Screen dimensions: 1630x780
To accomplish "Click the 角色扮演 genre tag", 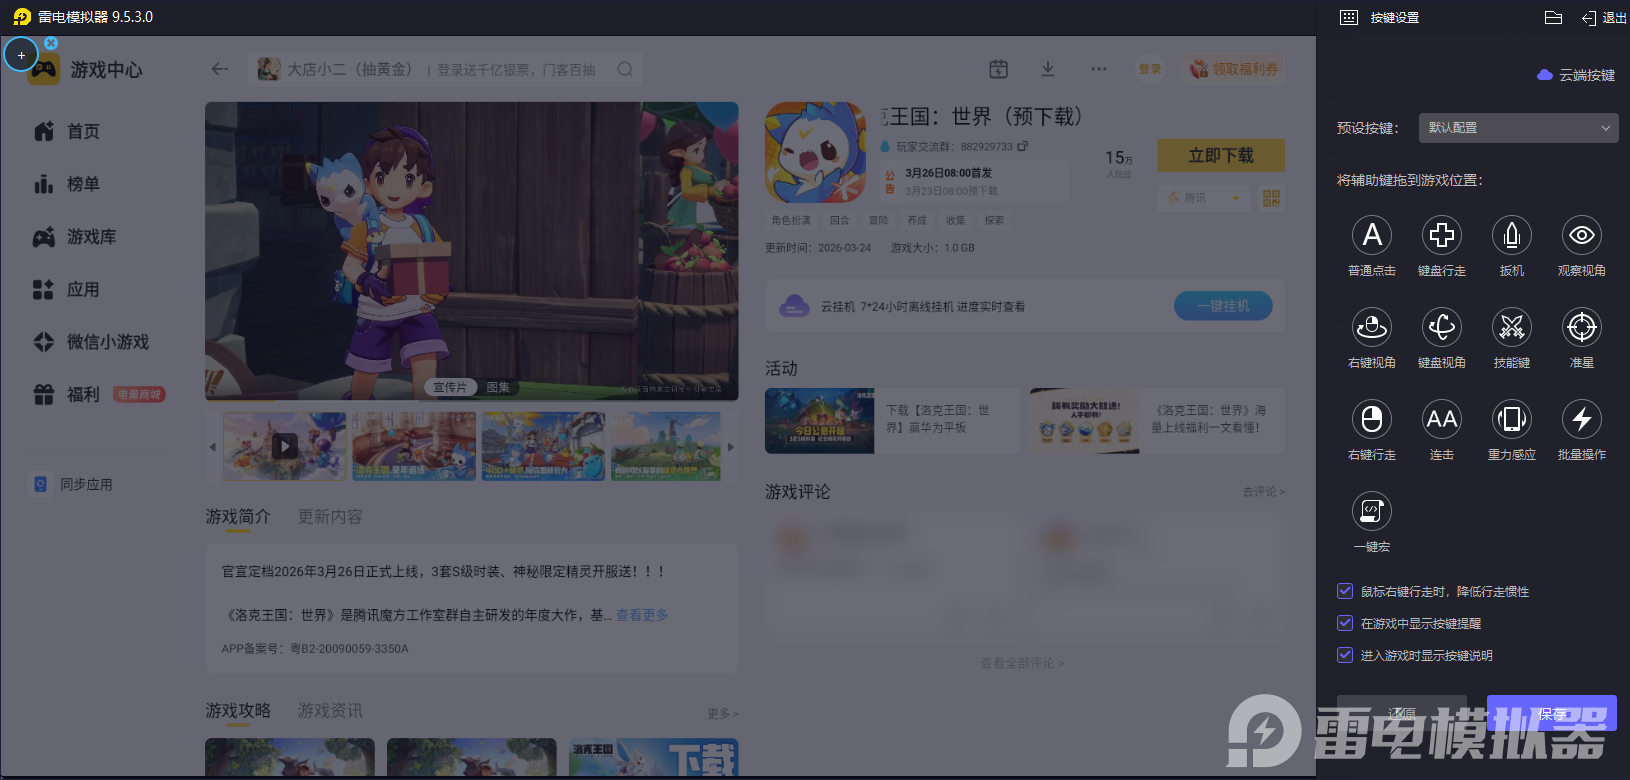I will click(x=791, y=220).
